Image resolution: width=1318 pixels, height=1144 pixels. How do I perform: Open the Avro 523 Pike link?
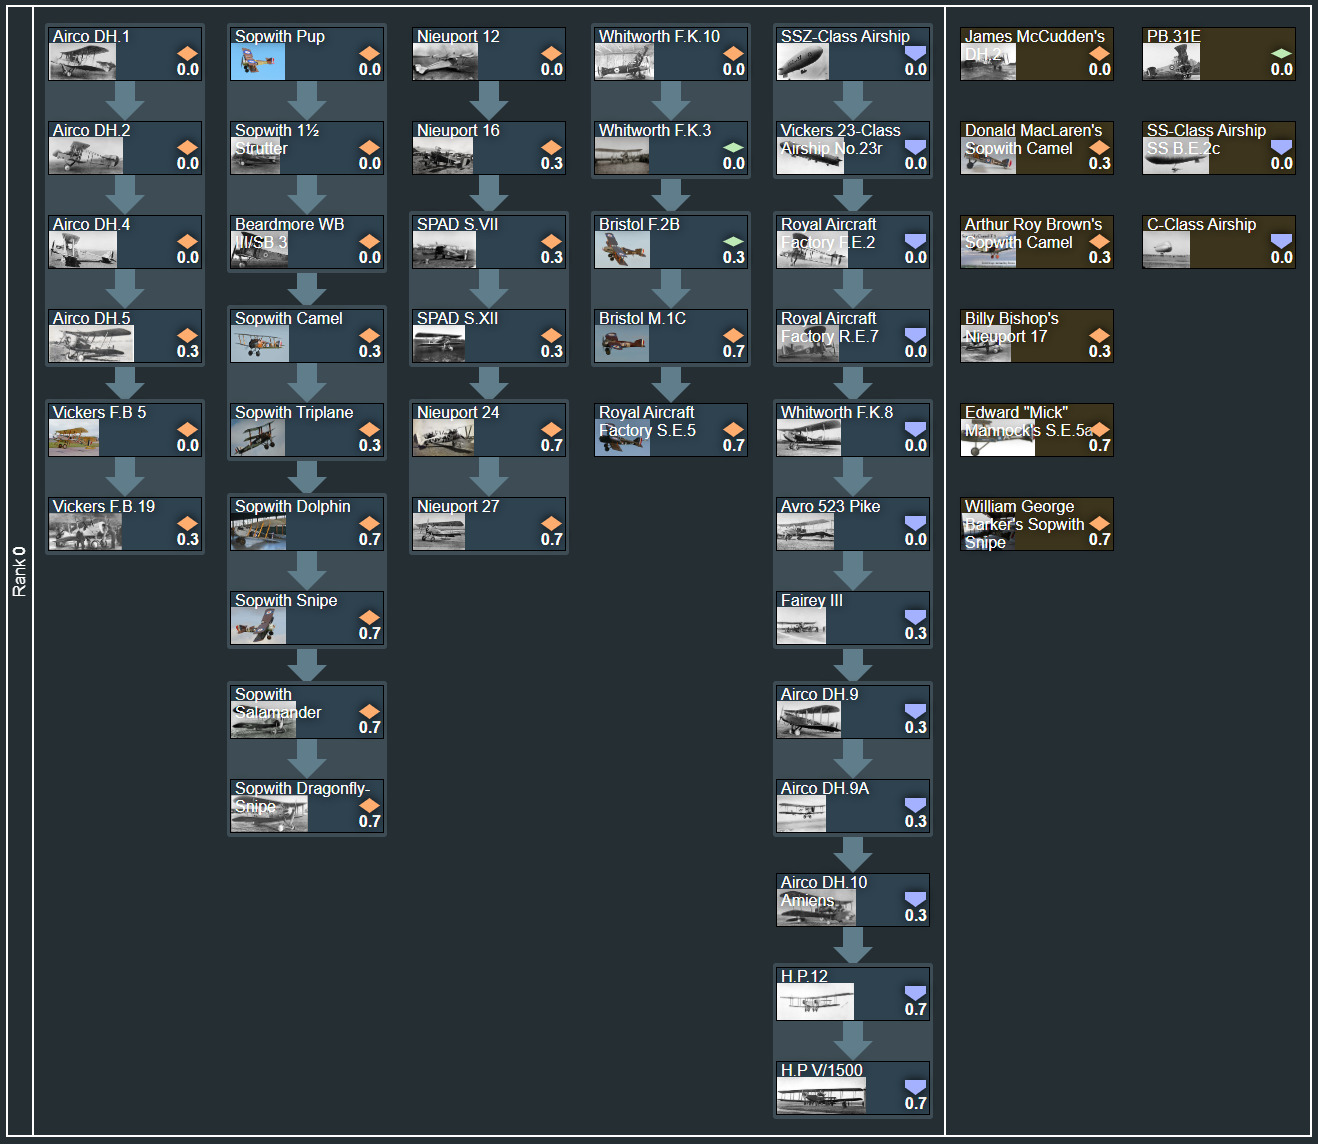point(830,506)
